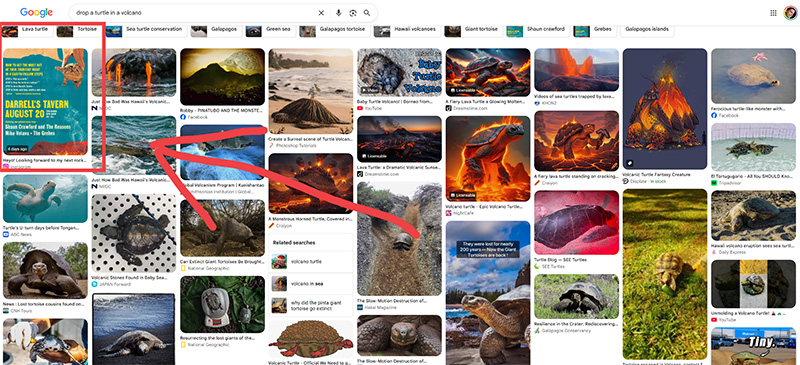Choose the 'Green sea' chip
This screenshot has height=365, width=800.
tap(270, 30)
